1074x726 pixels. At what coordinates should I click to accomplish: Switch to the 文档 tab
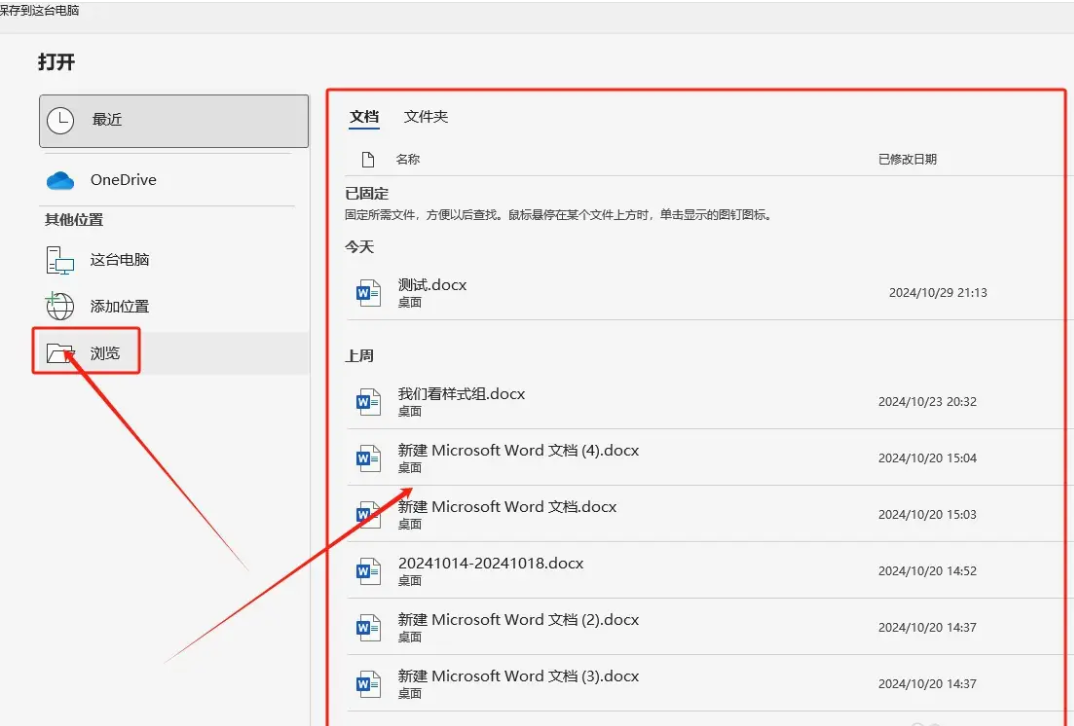click(x=364, y=117)
